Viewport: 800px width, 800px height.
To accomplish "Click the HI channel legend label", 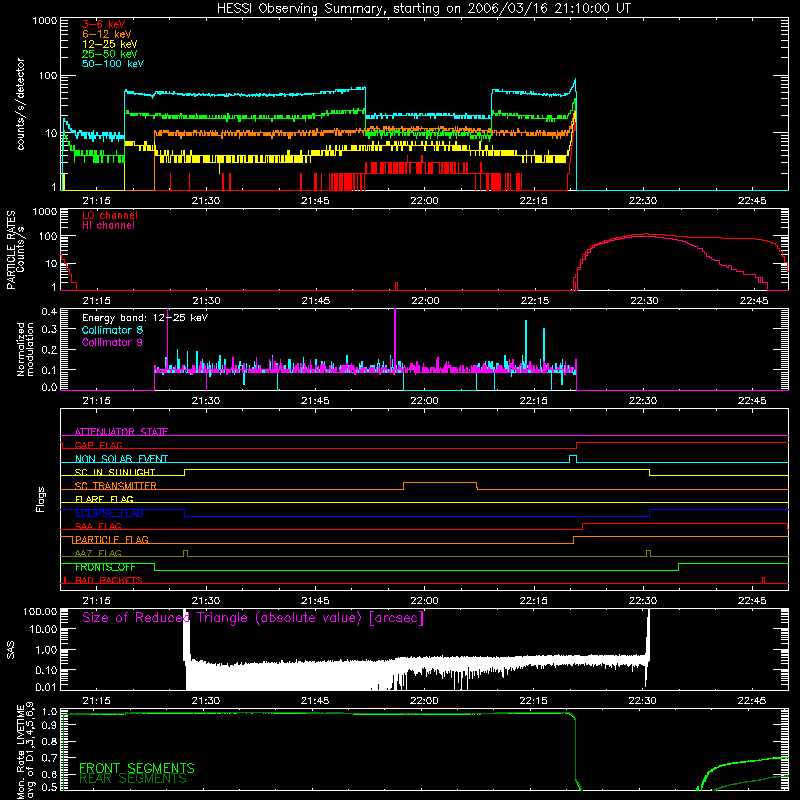I will pyautogui.click(x=108, y=225).
